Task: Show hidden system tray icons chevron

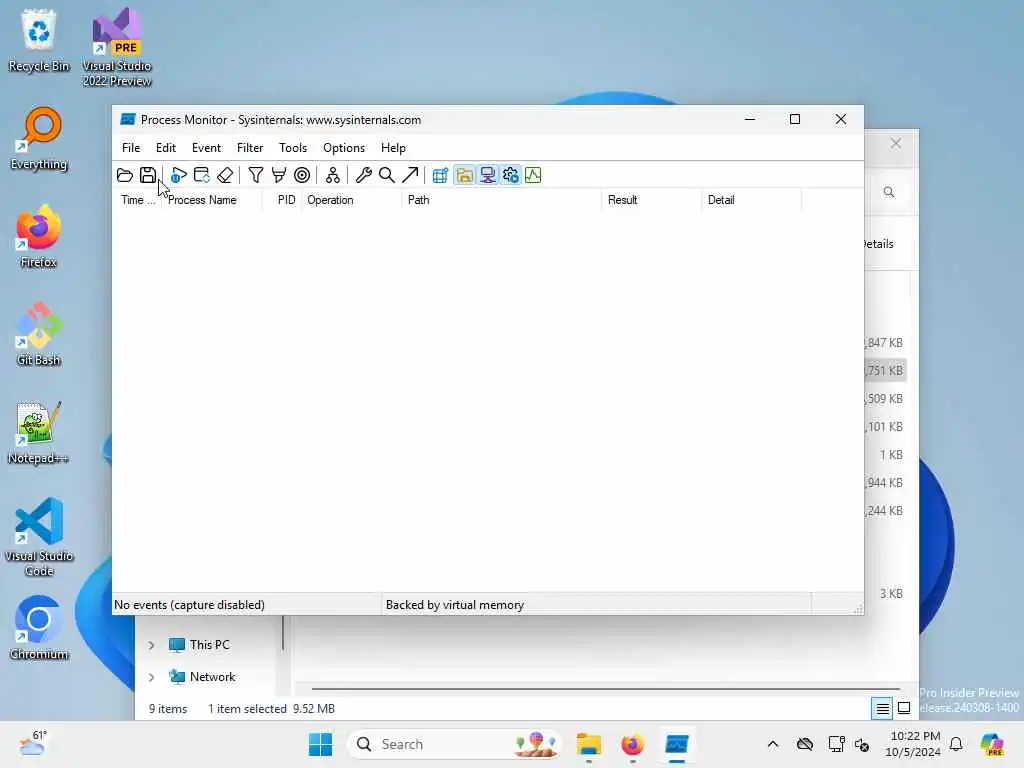Action: tap(773, 744)
